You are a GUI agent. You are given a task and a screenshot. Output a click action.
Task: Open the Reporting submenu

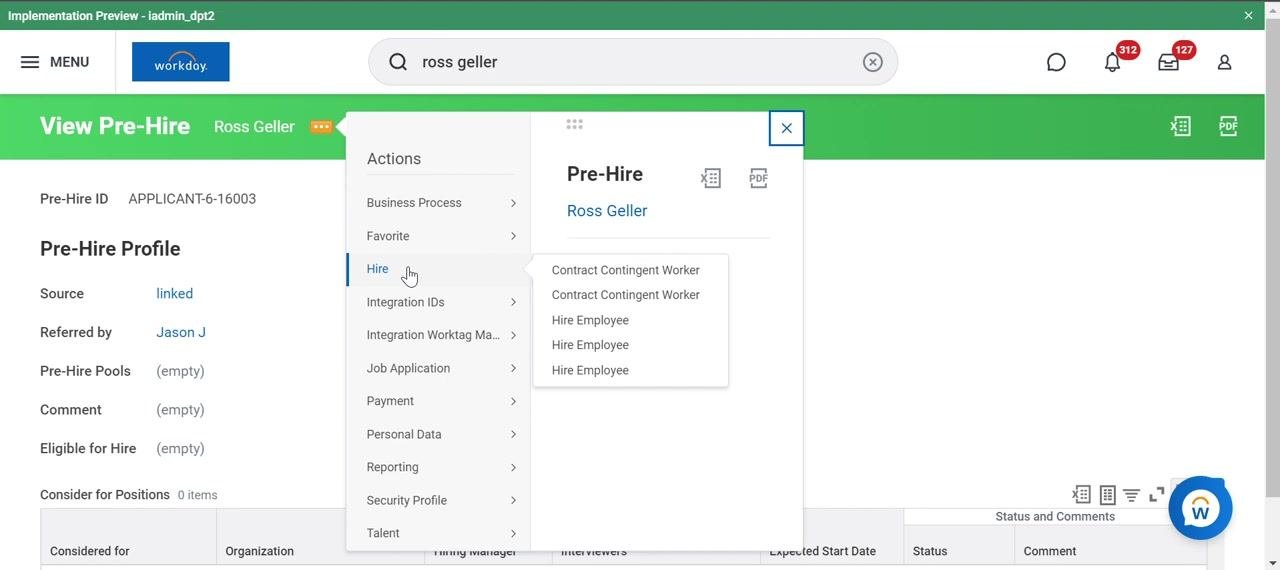(440, 467)
